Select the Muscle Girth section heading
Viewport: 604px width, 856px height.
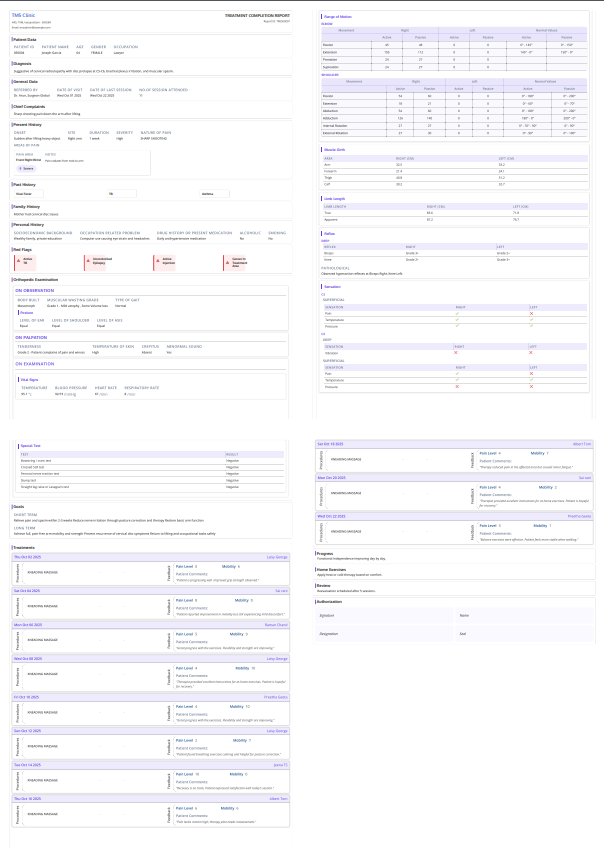pos(334,150)
